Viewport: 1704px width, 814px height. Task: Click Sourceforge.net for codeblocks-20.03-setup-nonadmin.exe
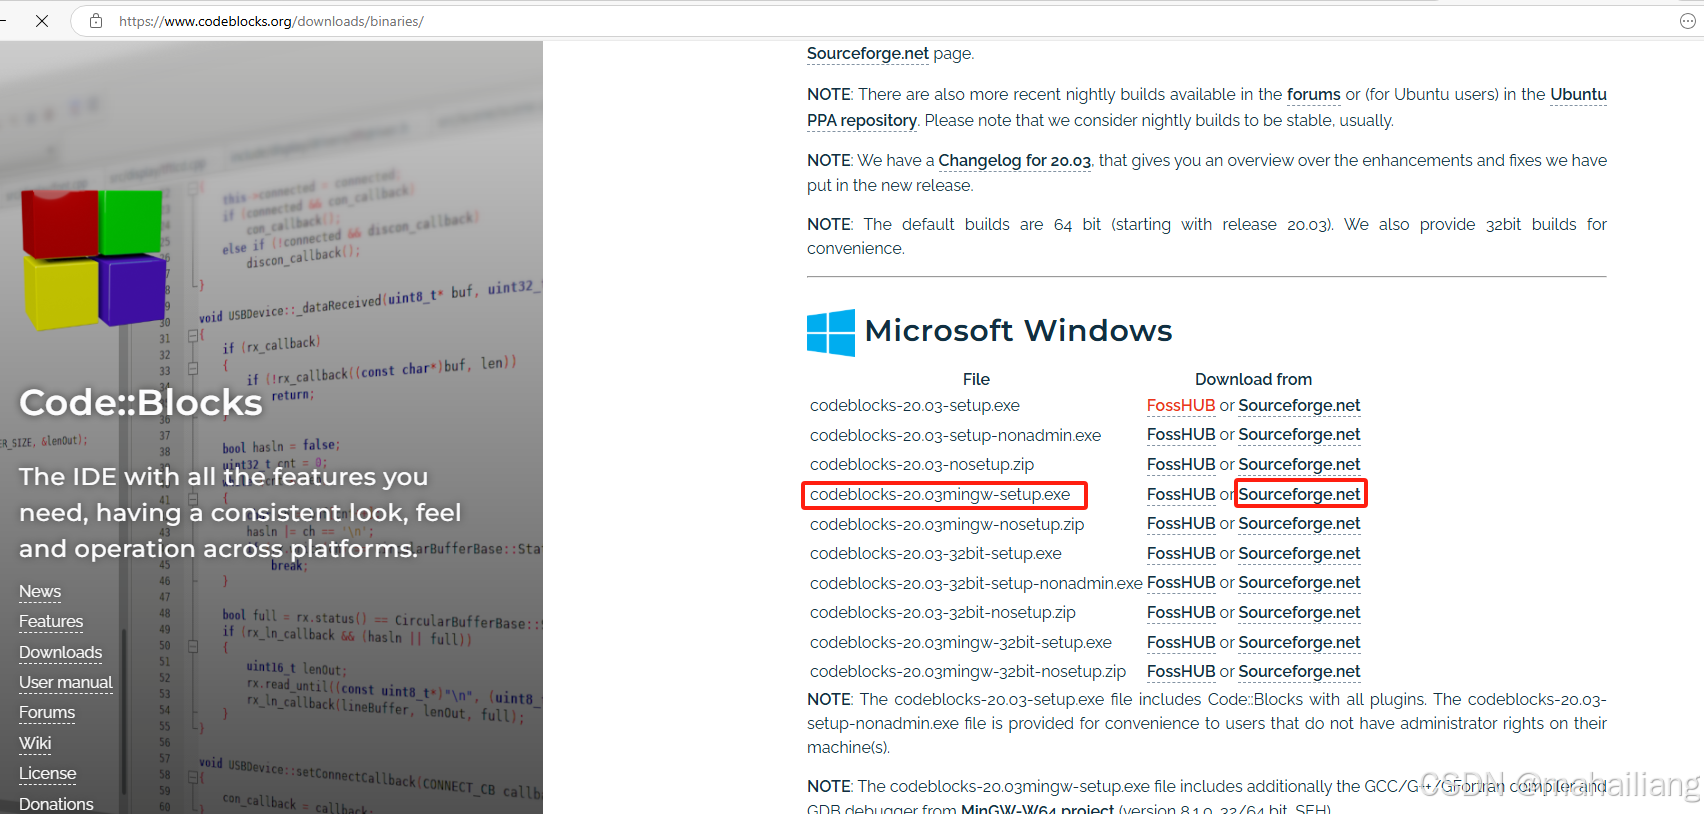[1299, 435]
